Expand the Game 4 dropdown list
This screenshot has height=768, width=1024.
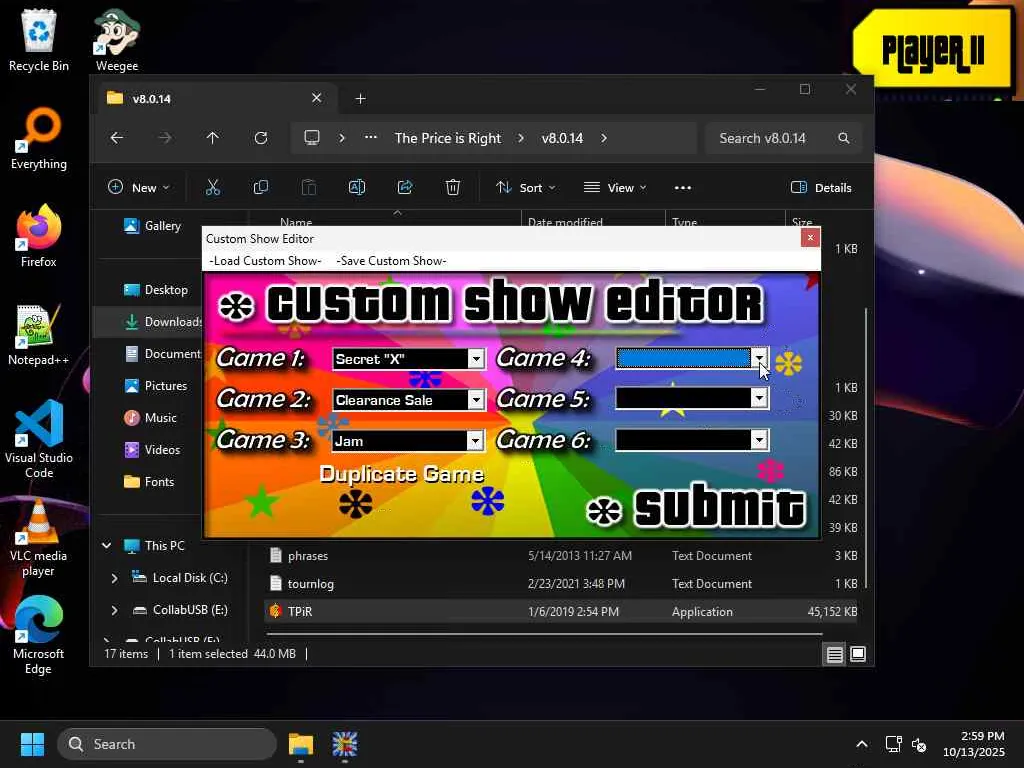tap(759, 358)
